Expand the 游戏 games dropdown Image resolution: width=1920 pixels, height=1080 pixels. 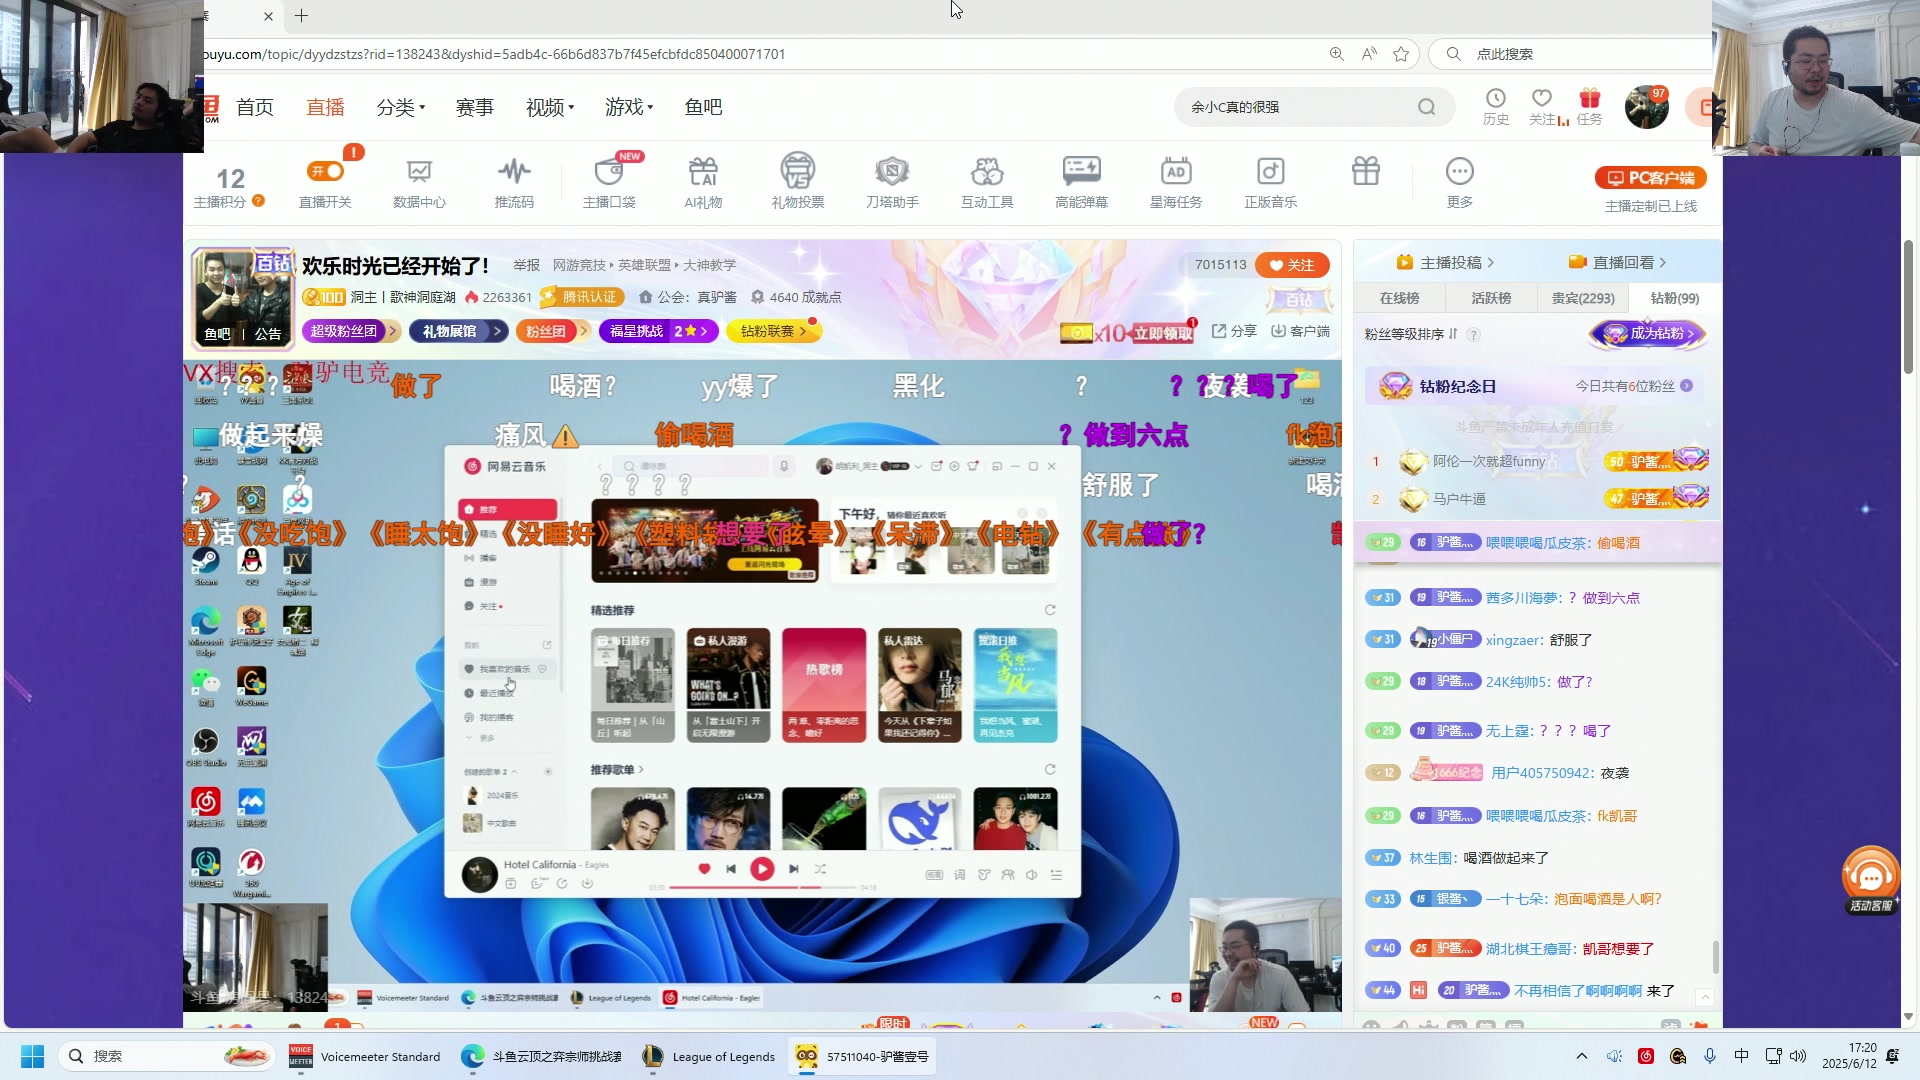629,107
